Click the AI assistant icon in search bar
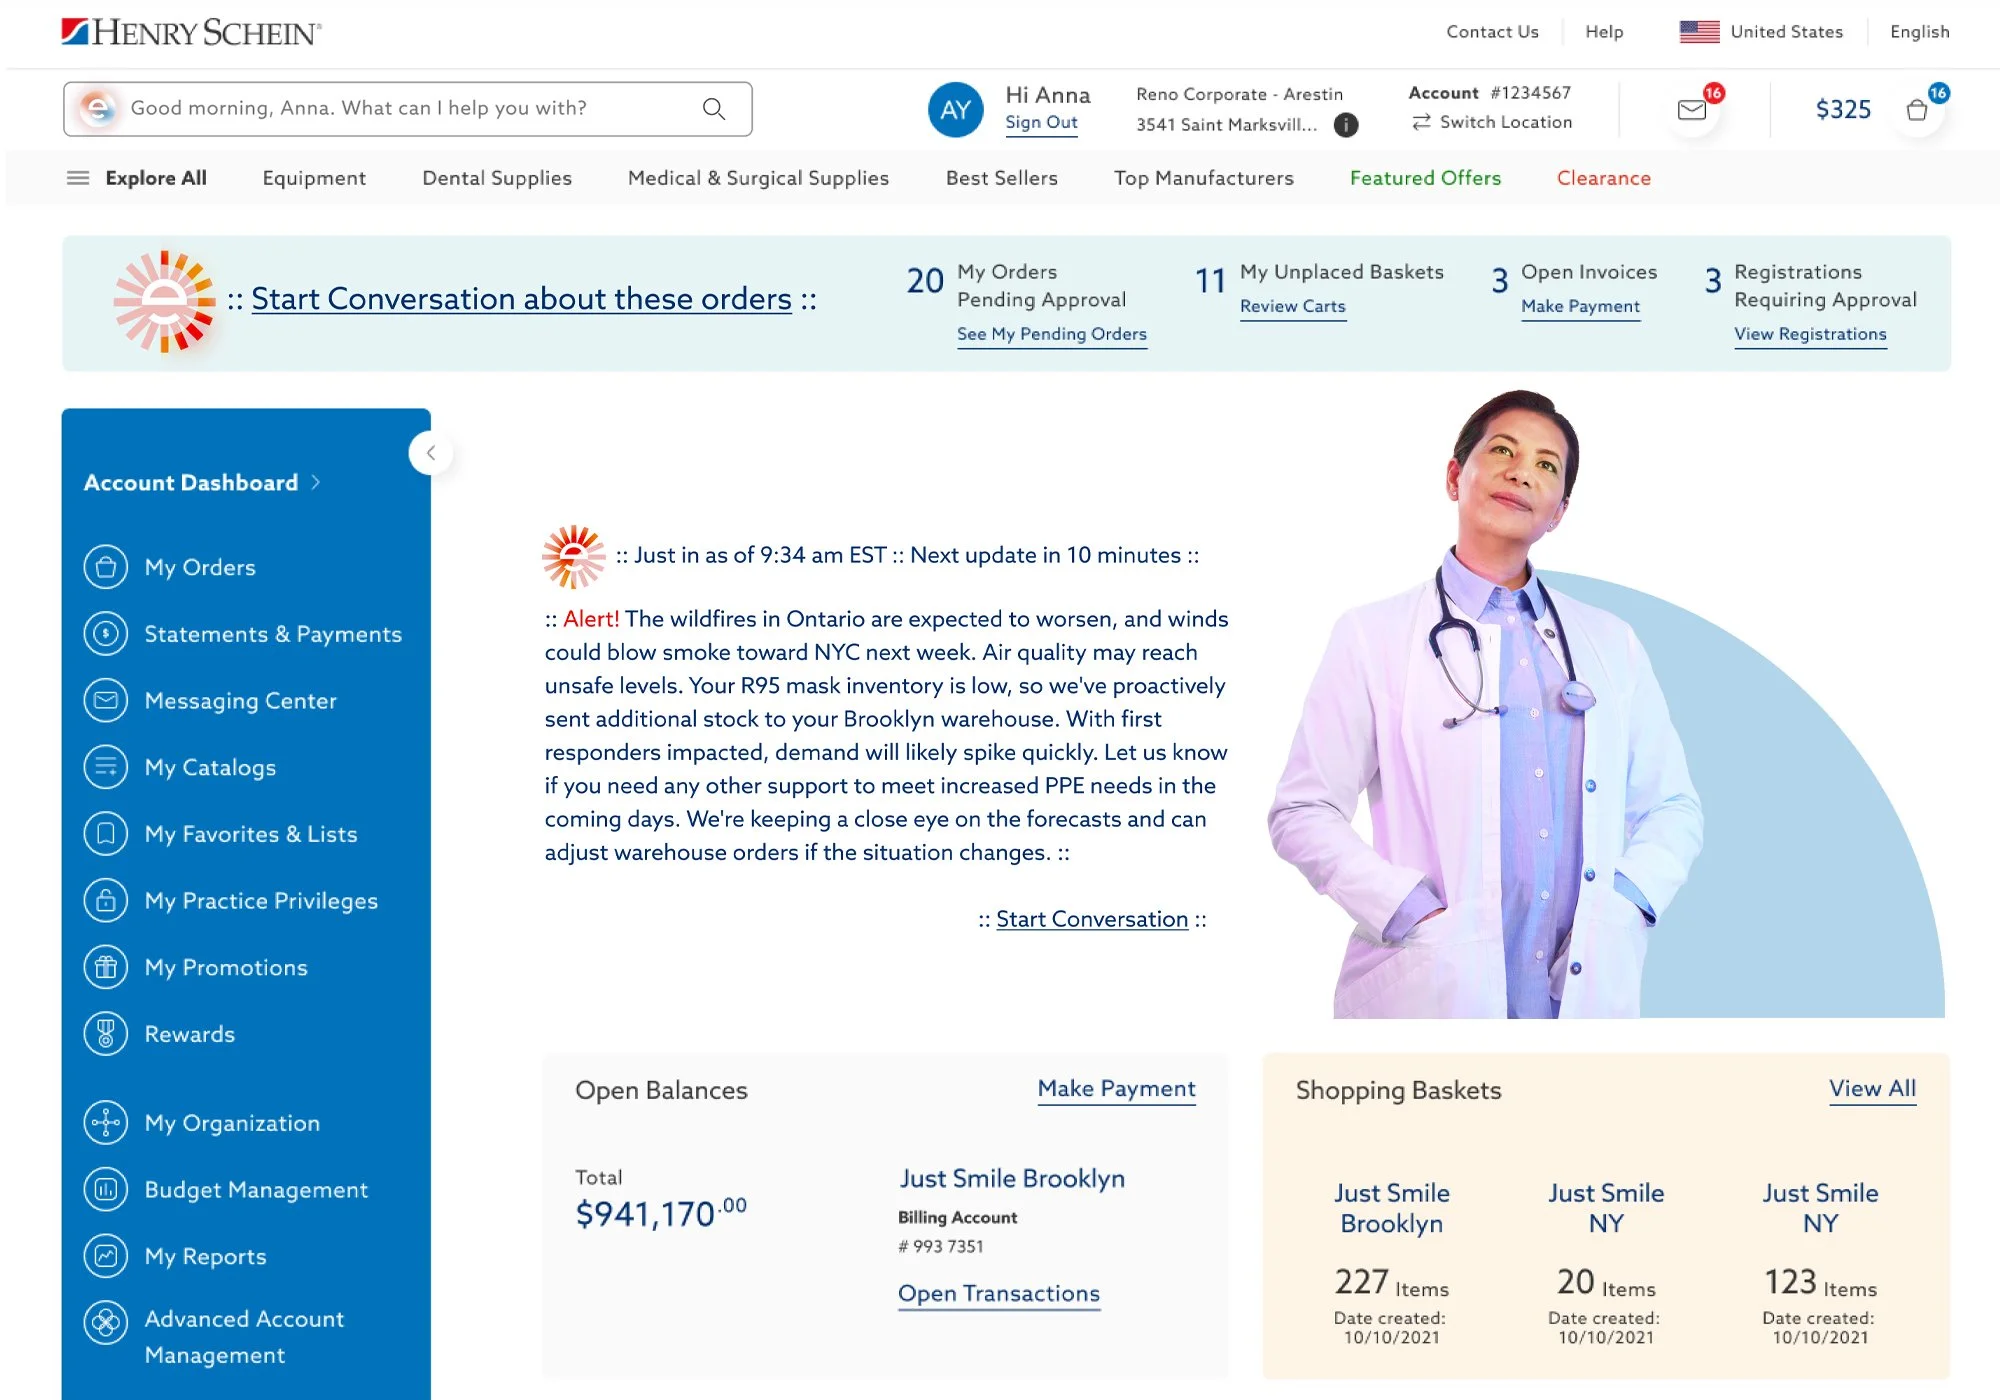Viewport: 2000px width, 1400px height. tap(98, 108)
